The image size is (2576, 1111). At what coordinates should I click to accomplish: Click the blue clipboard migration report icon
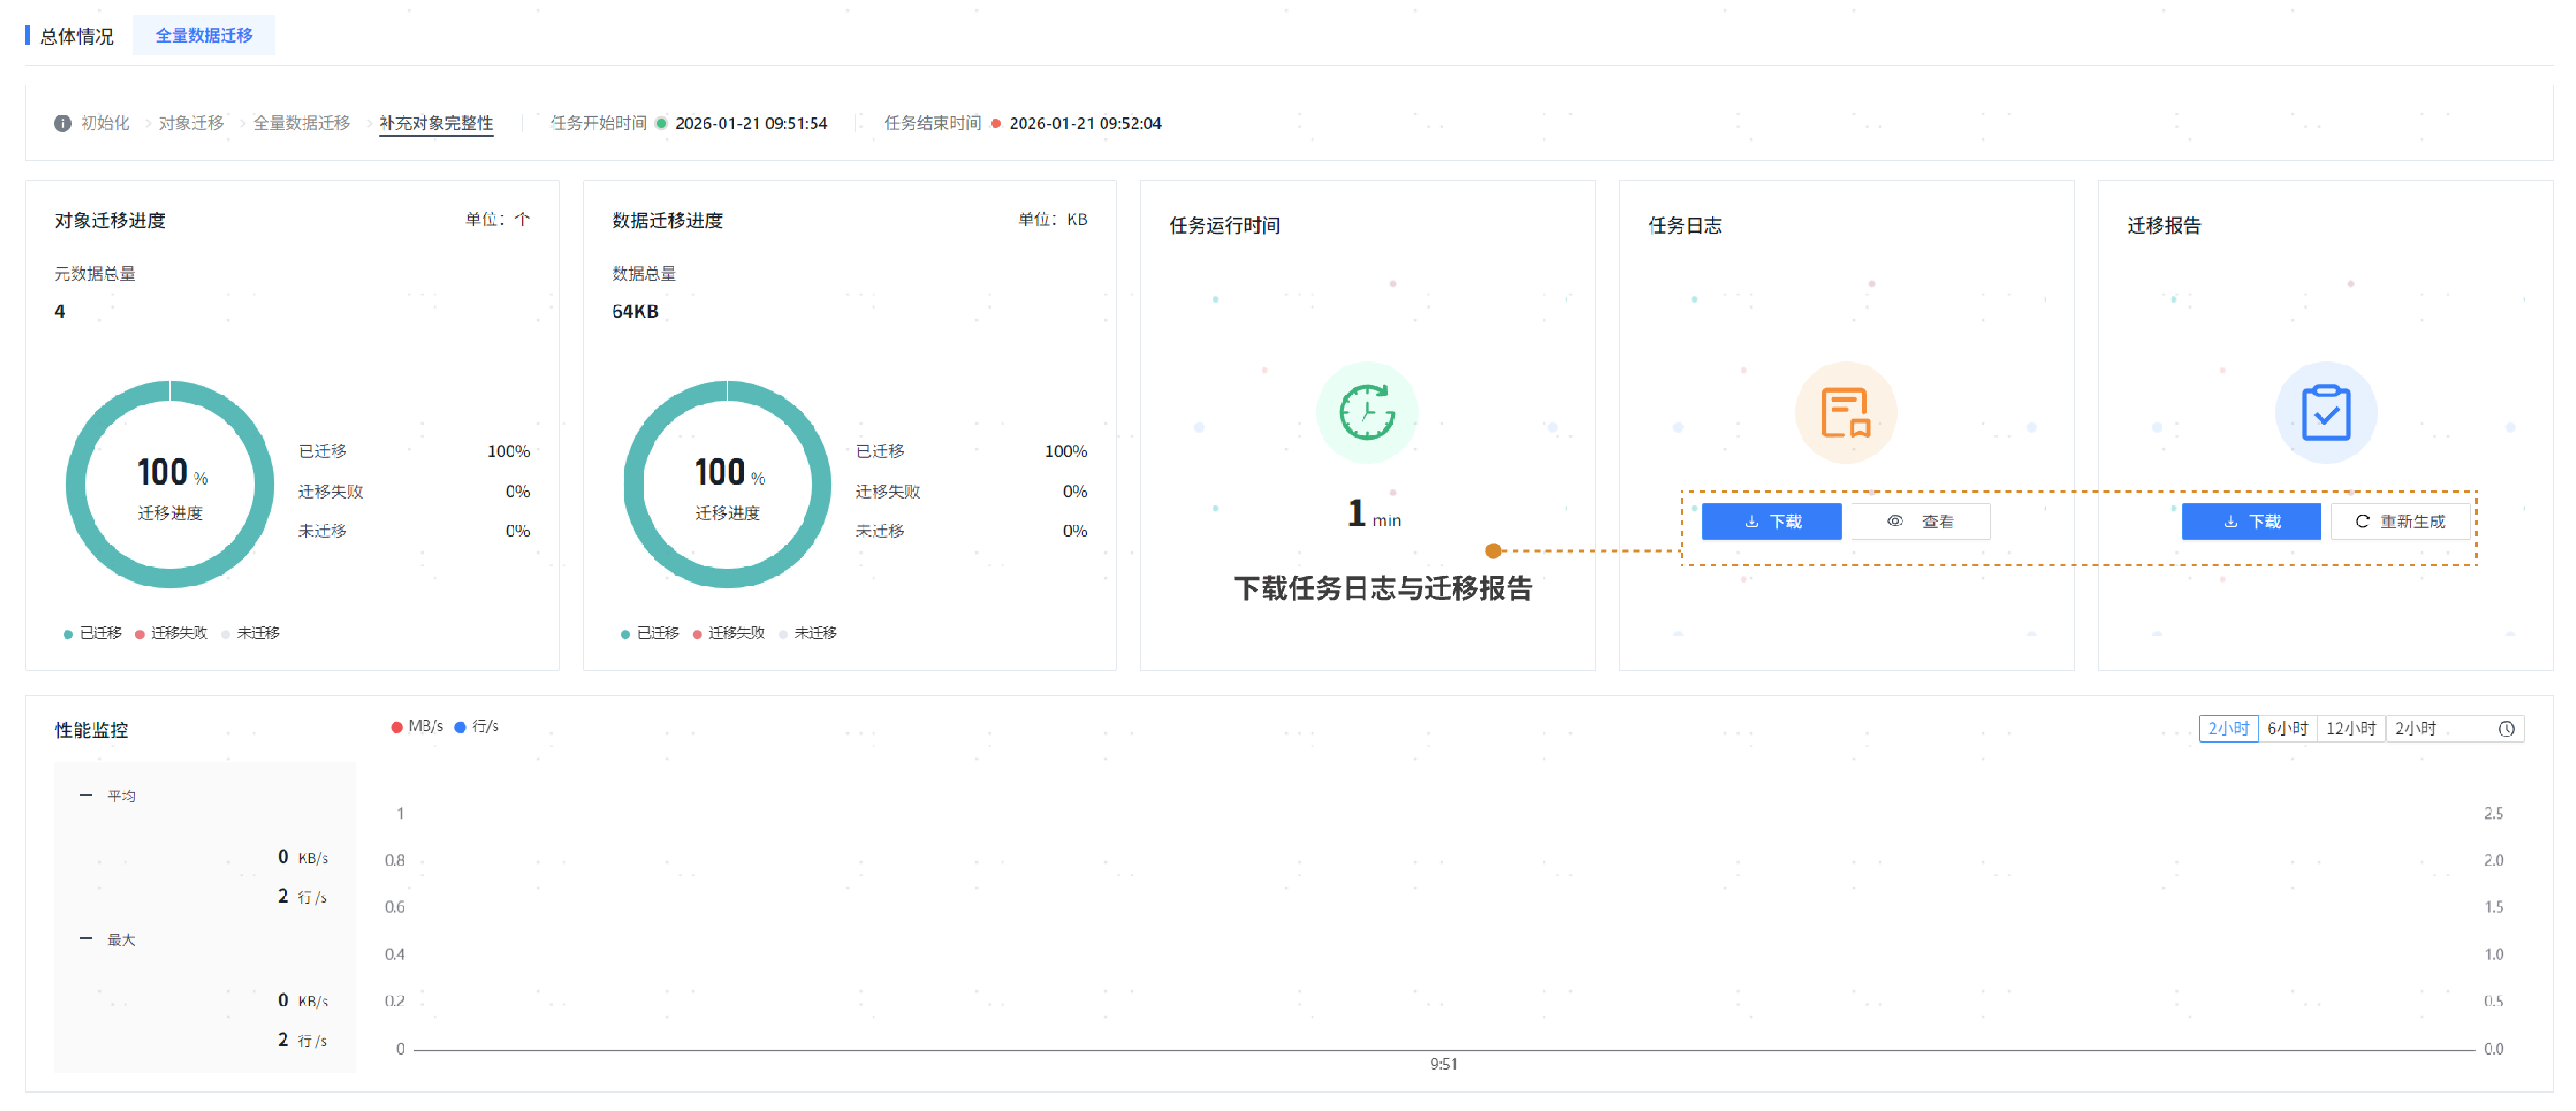coord(2325,412)
